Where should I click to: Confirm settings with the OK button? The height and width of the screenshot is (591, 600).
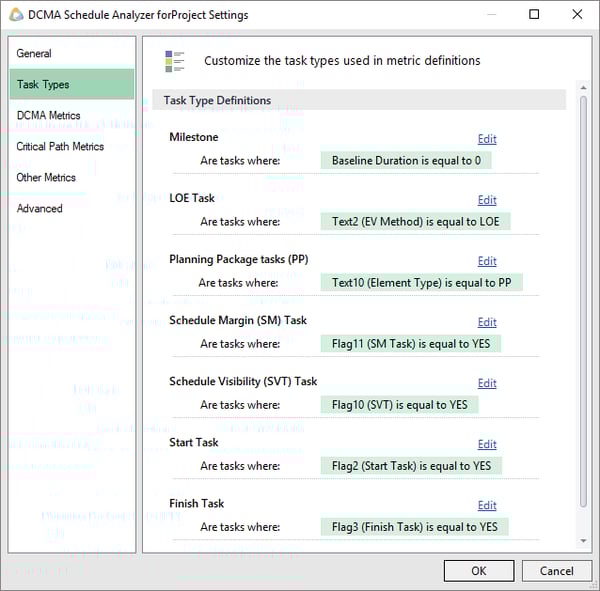pyautogui.click(x=479, y=571)
